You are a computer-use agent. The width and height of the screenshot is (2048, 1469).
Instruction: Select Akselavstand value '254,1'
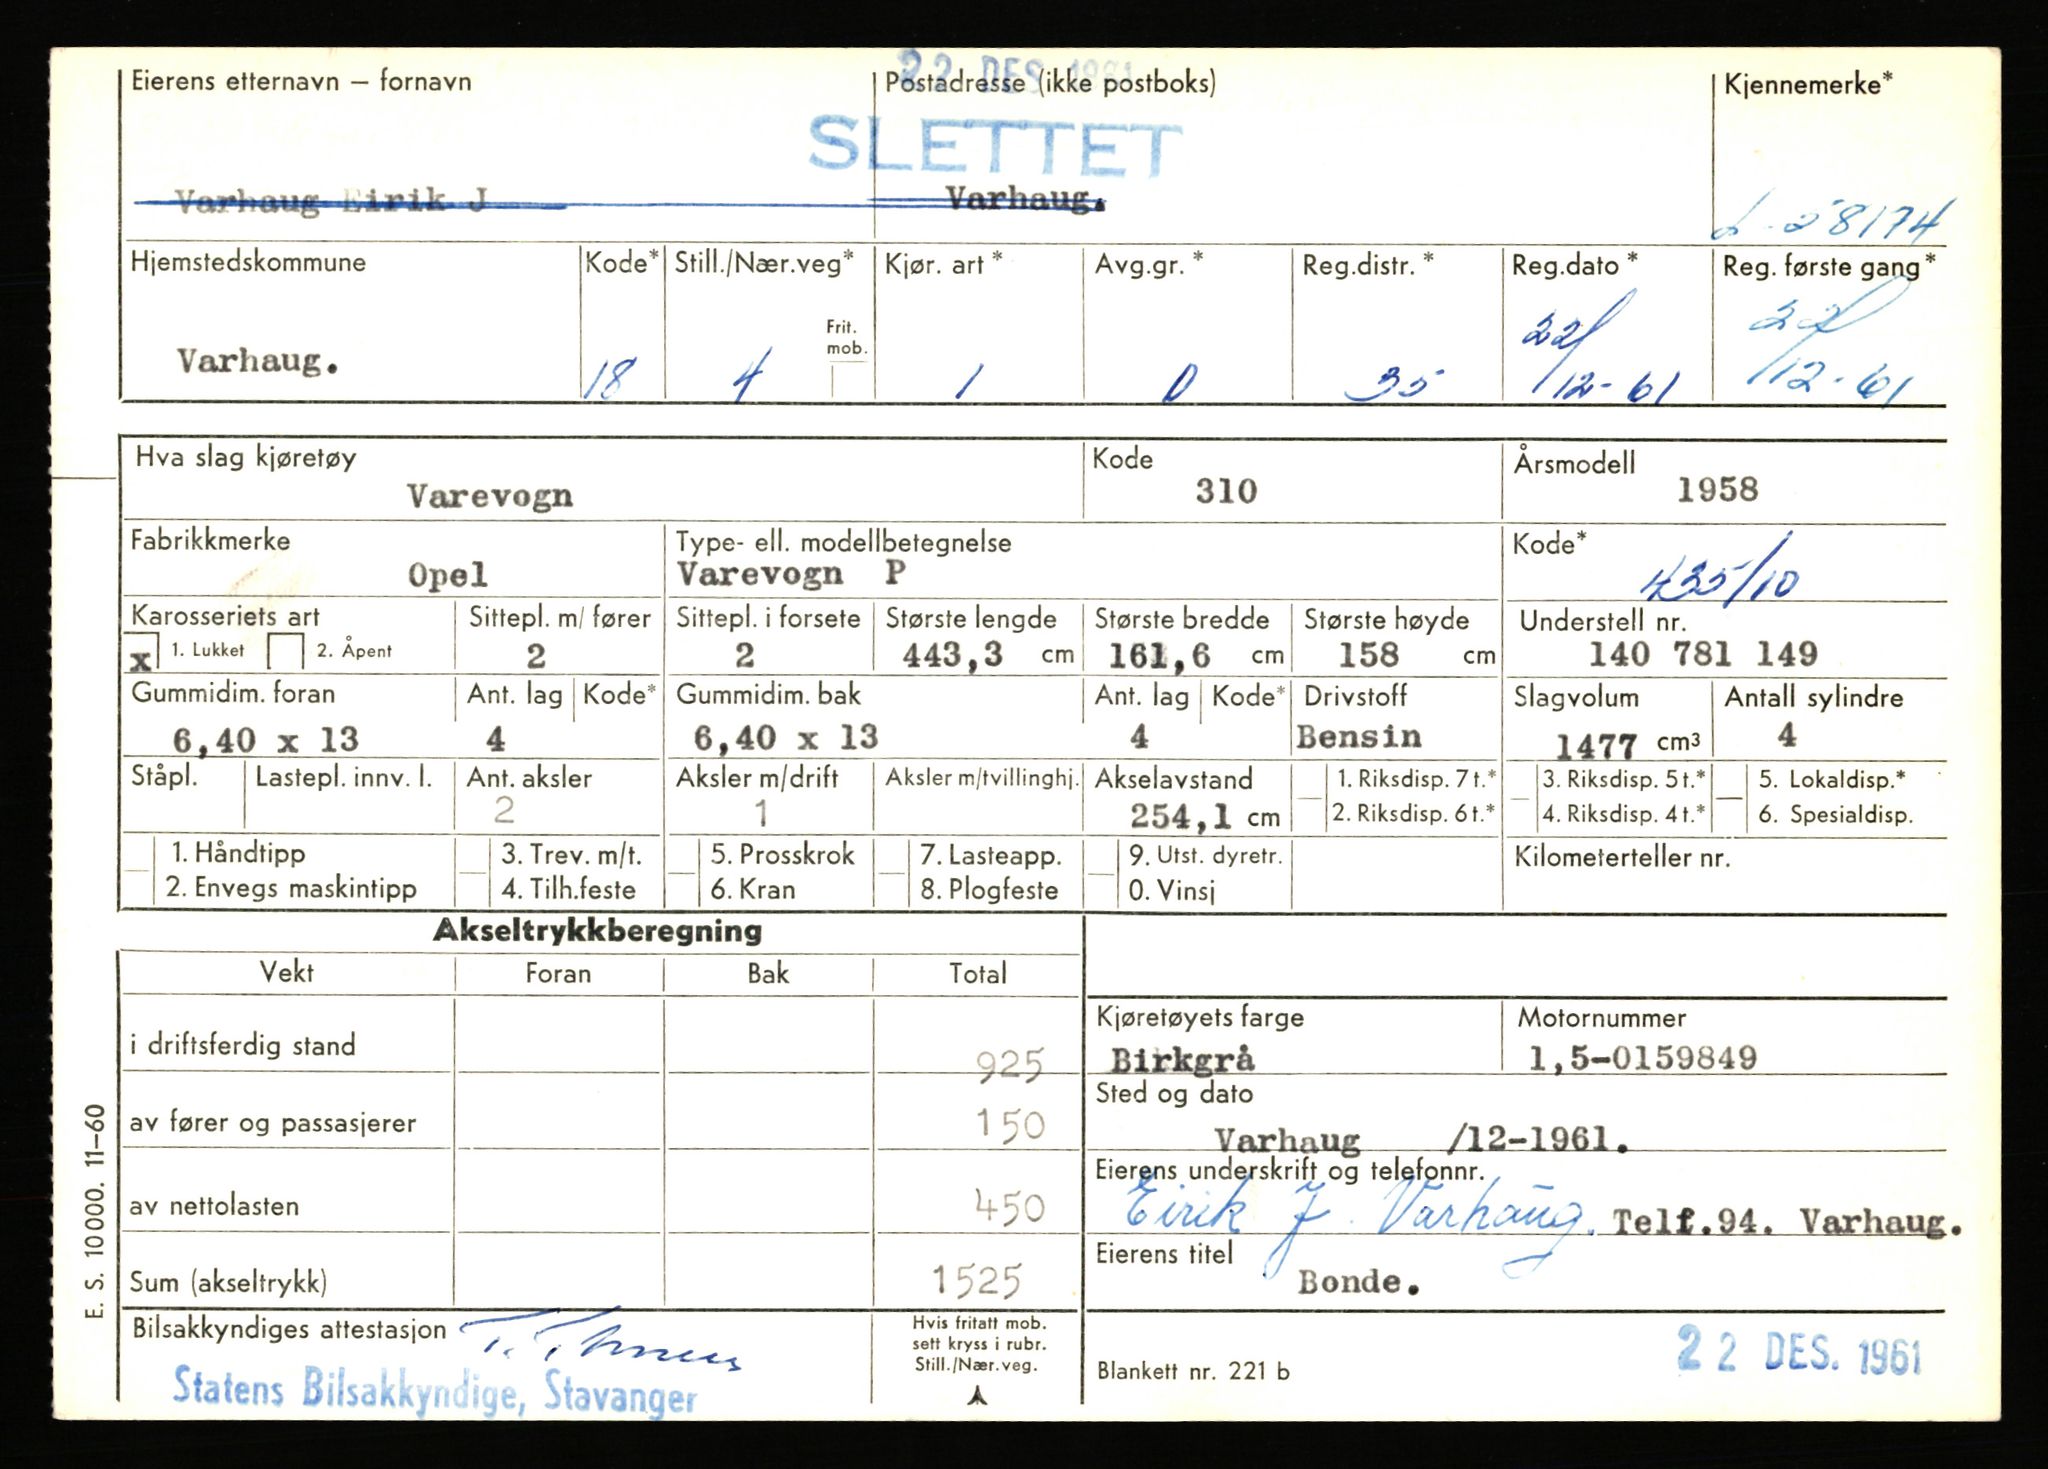coord(1180,817)
